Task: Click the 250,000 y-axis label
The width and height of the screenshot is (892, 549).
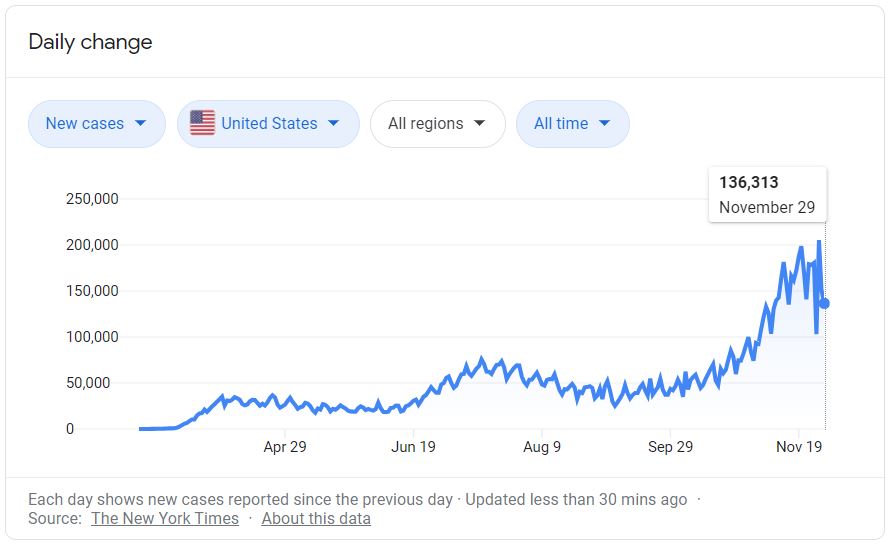Action: tap(92, 199)
